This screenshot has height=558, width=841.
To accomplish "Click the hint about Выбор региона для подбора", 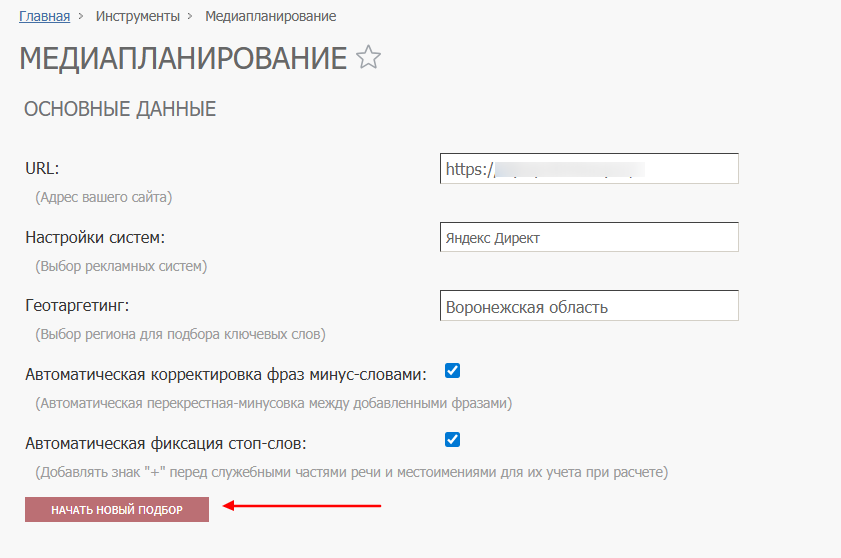I will coord(180,334).
